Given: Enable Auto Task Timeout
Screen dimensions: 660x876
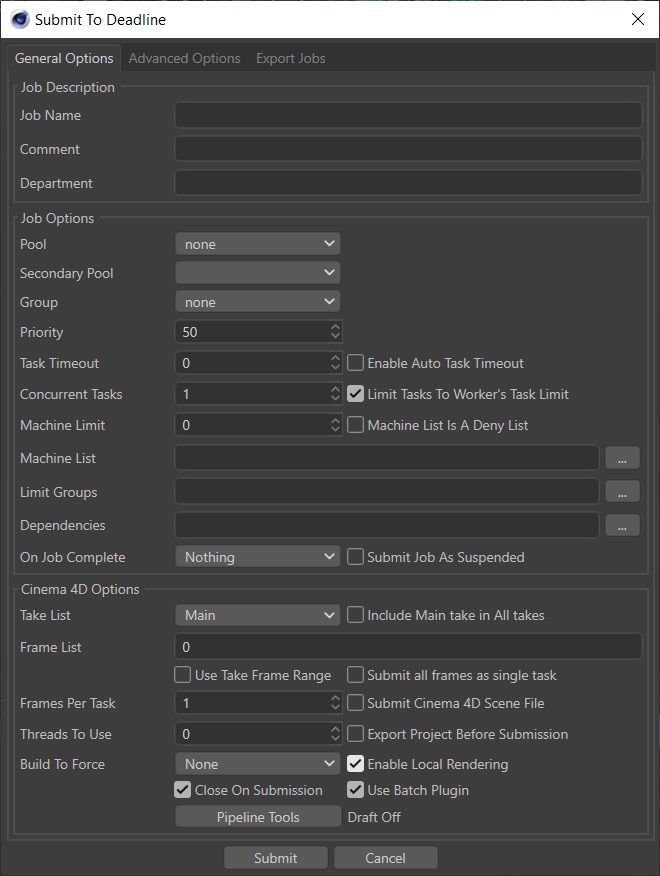Looking at the screenshot, I should pos(355,363).
